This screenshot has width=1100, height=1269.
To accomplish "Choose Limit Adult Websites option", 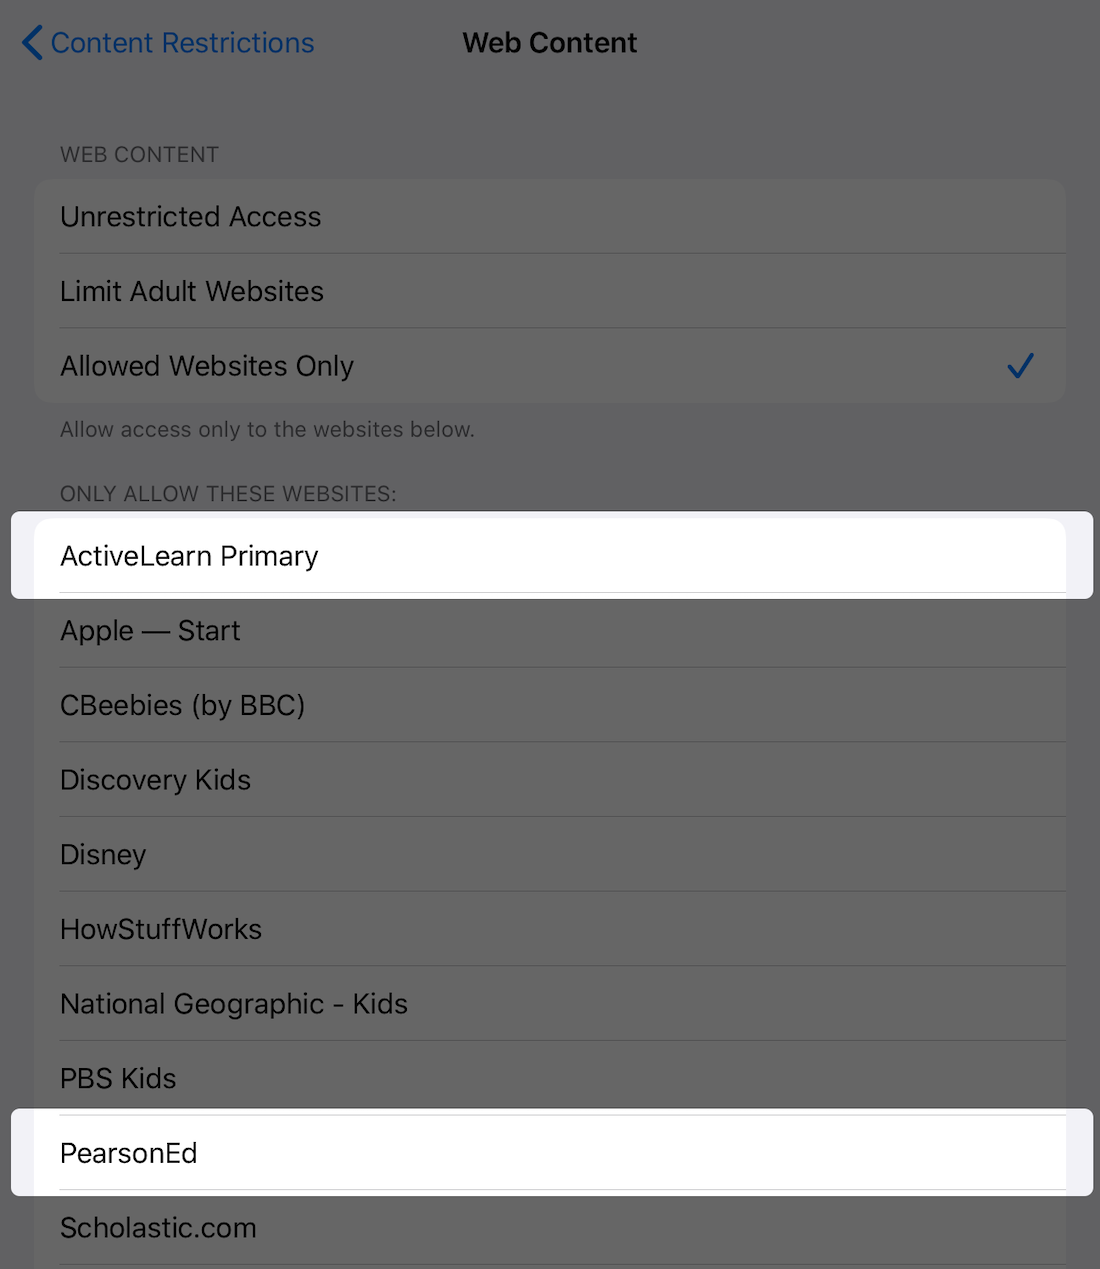I will click(192, 291).
